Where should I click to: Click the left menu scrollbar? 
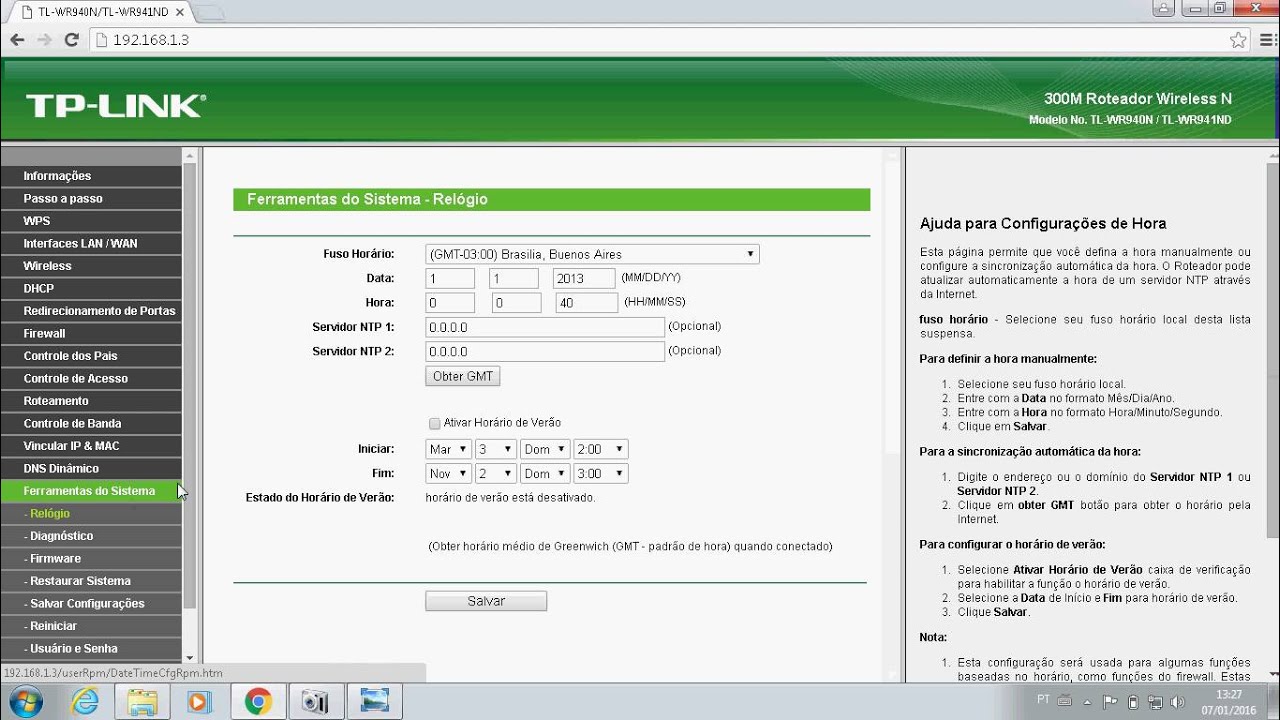pos(190,385)
